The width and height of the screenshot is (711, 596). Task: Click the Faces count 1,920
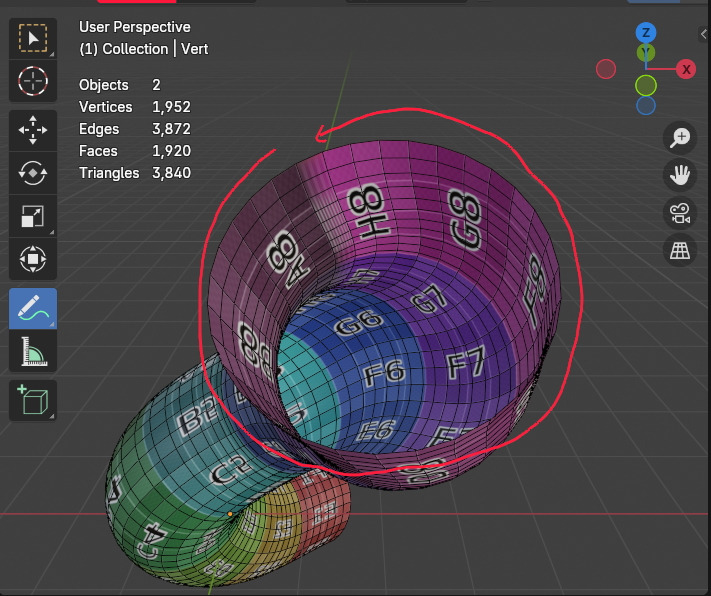click(171, 151)
